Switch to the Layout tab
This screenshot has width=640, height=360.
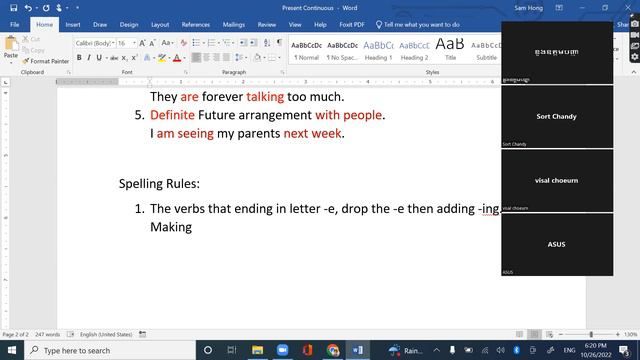tap(160, 24)
